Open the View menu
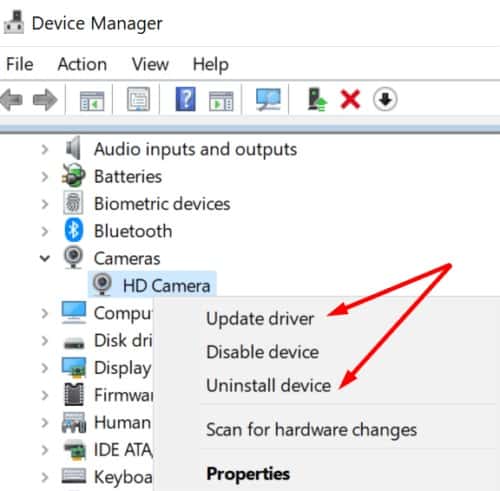This screenshot has height=491, width=500. click(x=150, y=64)
